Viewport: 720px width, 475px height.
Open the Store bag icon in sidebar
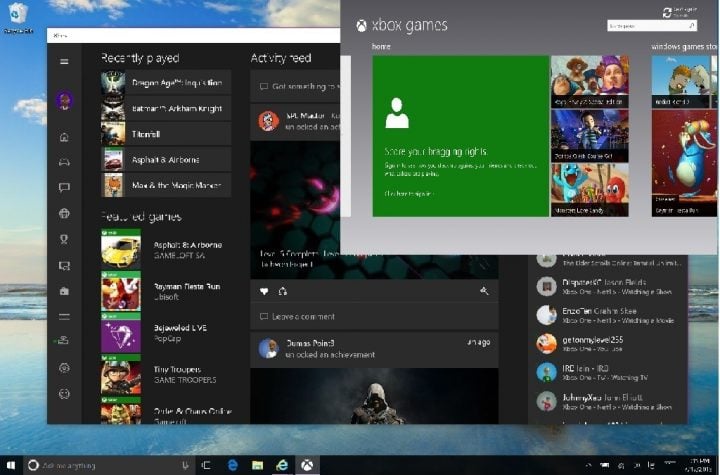click(64, 291)
